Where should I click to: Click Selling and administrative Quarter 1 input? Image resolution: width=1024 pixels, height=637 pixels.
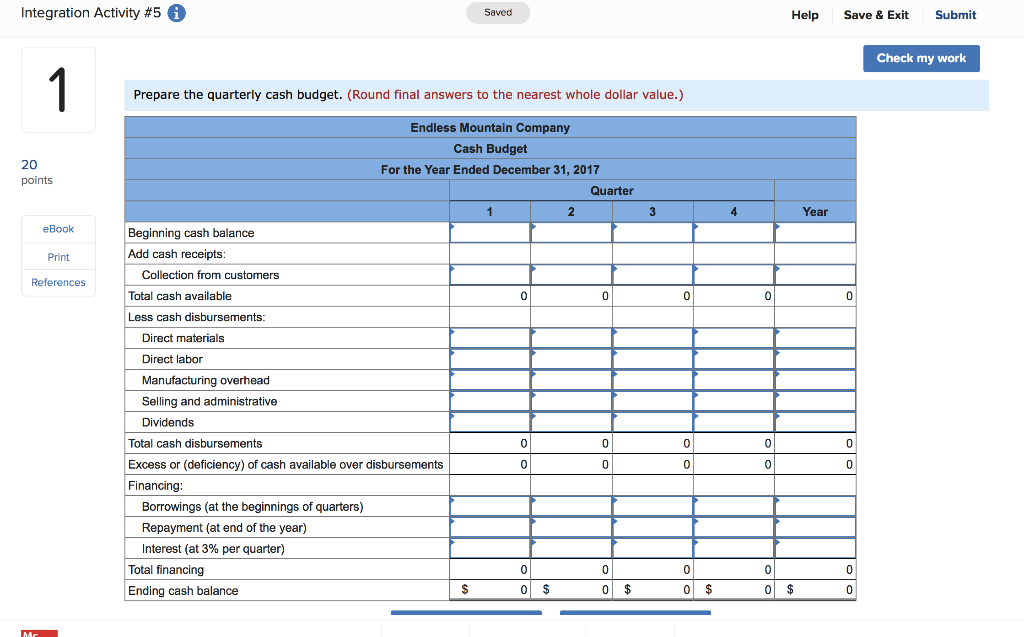490,401
